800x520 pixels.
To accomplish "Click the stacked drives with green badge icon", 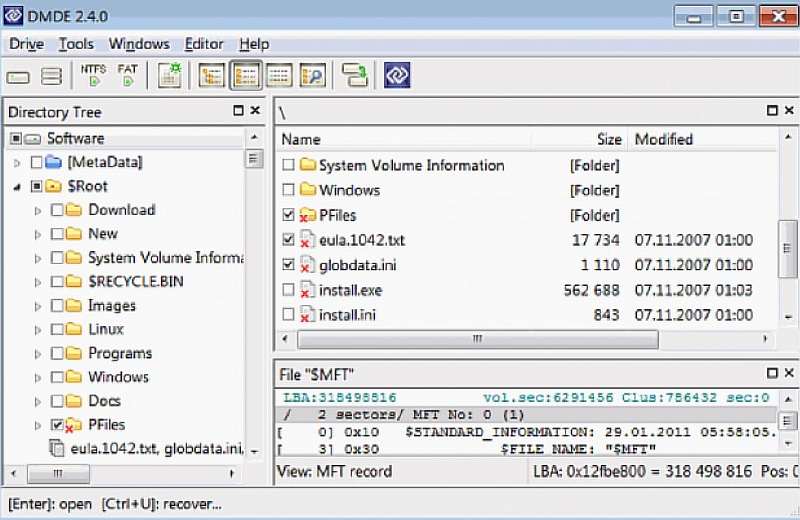I will (355, 76).
